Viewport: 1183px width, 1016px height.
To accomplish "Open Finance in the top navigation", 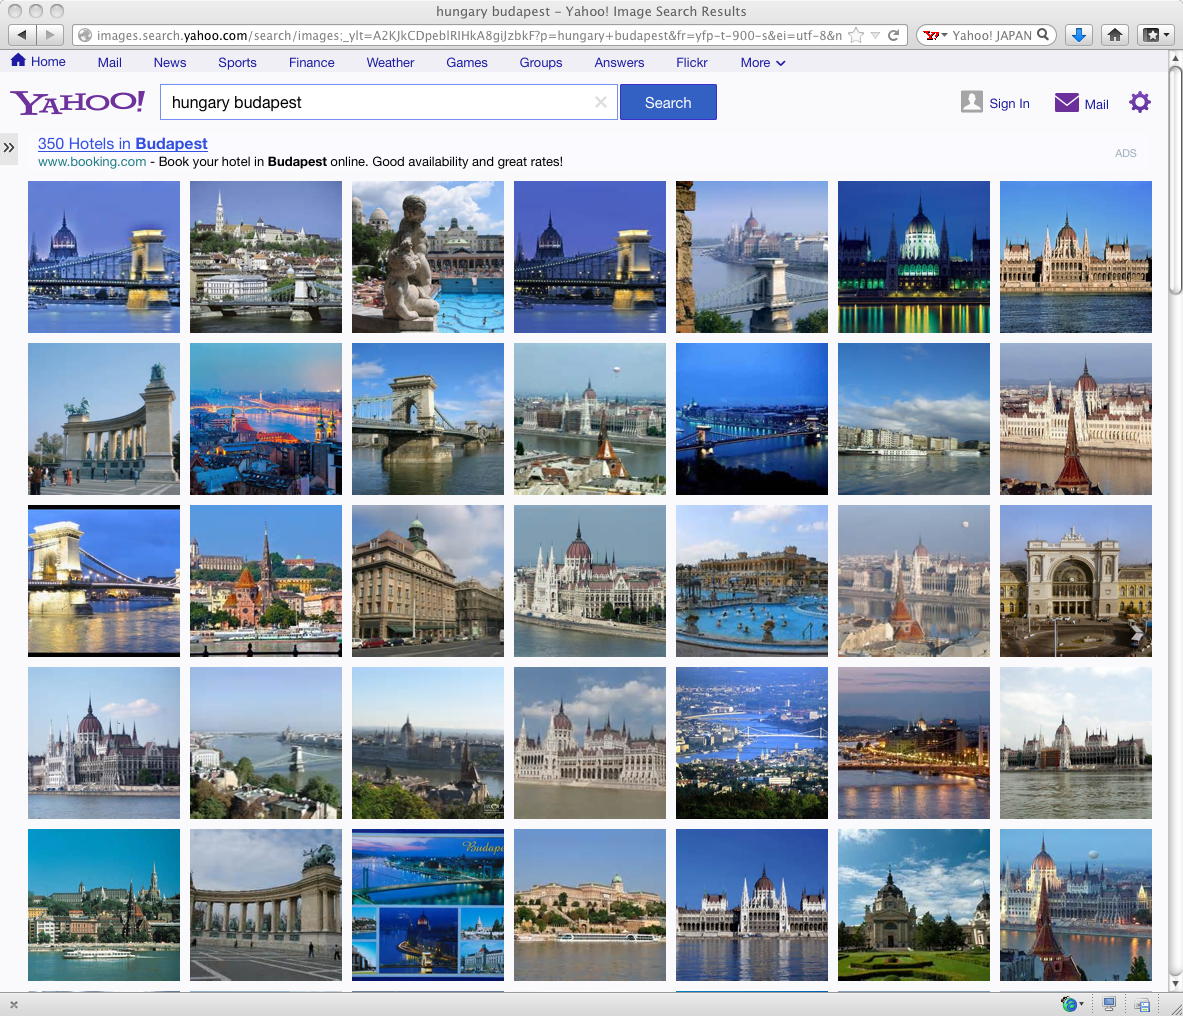I will point(312,63).
